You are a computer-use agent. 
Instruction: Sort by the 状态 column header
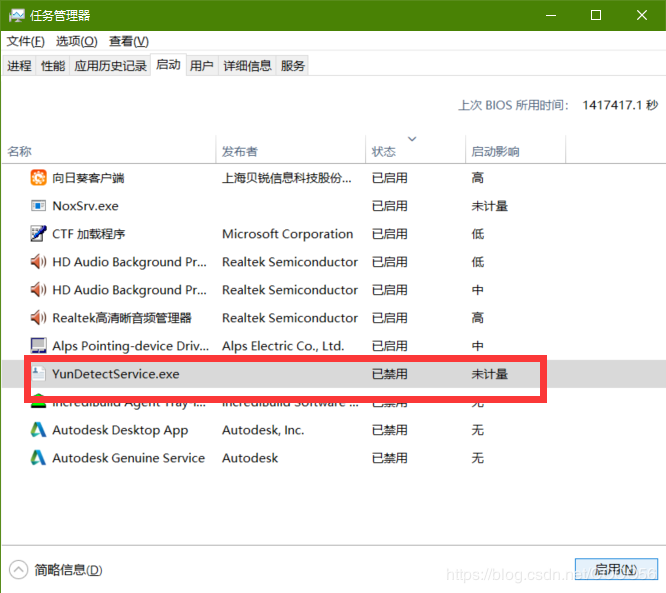click(415, 152)
